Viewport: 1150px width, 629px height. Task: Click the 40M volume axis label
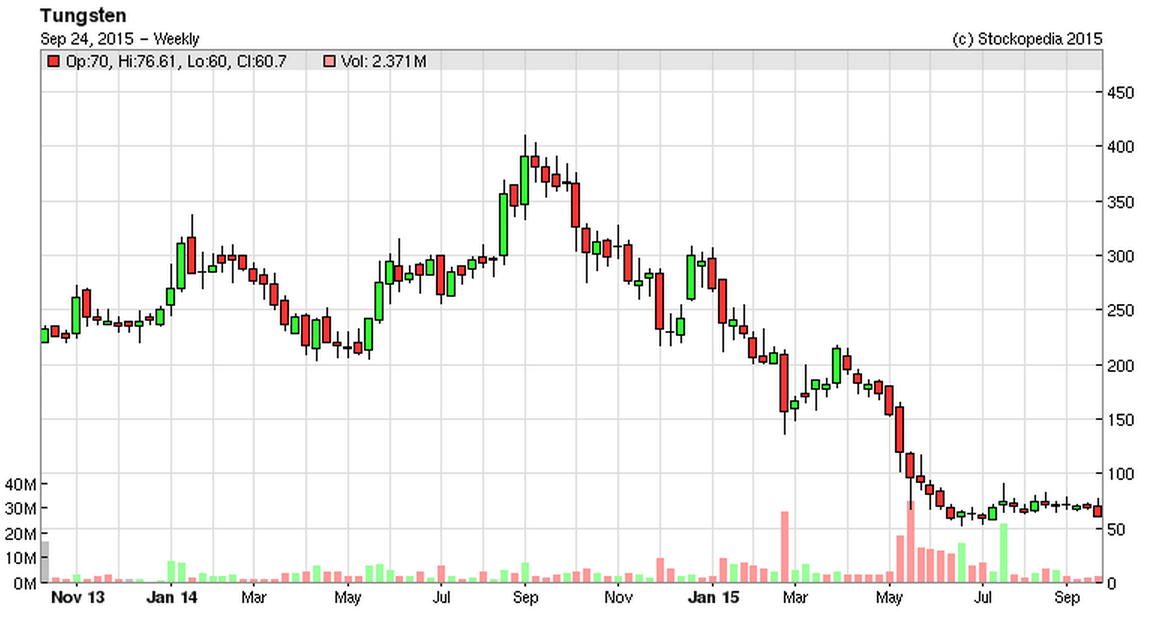tap(20, 485)
